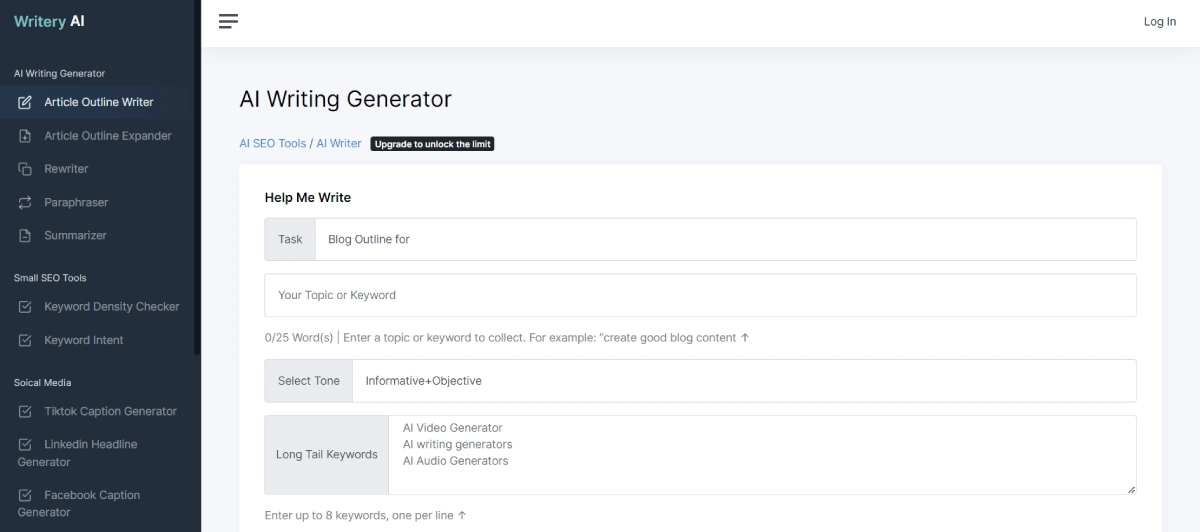The image size is (1200, 532).
Task: Click the AI Writer breadcrumb link
Action: tap(339, 144)
